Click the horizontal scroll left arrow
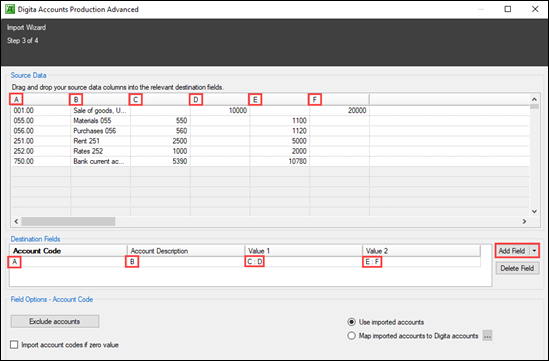 16,221
